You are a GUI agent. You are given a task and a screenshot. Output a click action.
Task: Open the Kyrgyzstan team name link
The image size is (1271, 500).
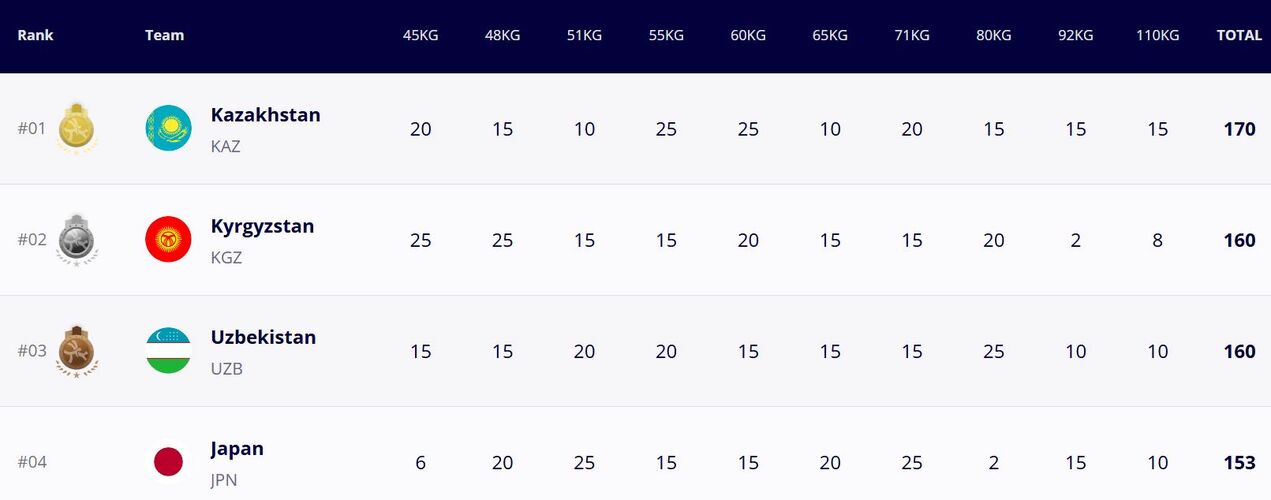[262, 226]
